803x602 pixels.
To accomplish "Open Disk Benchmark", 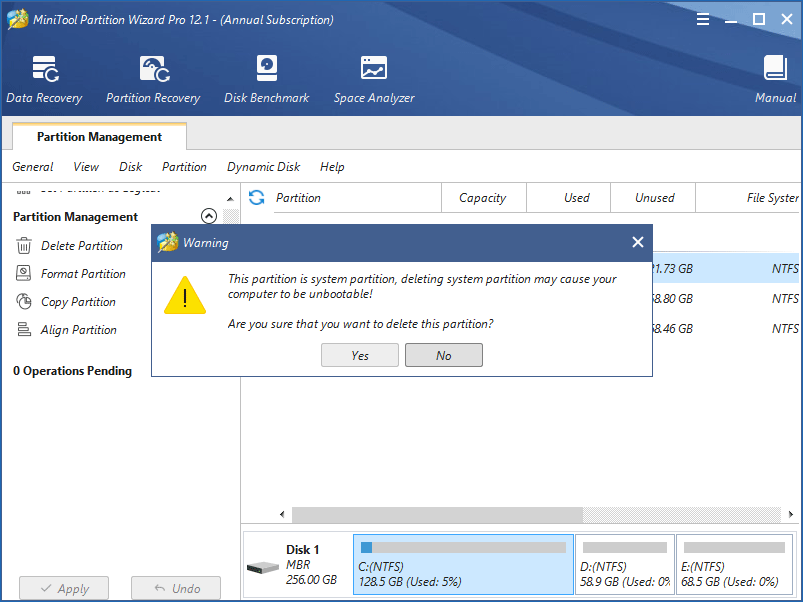I will pyautogui.click(x=266, y=79).
